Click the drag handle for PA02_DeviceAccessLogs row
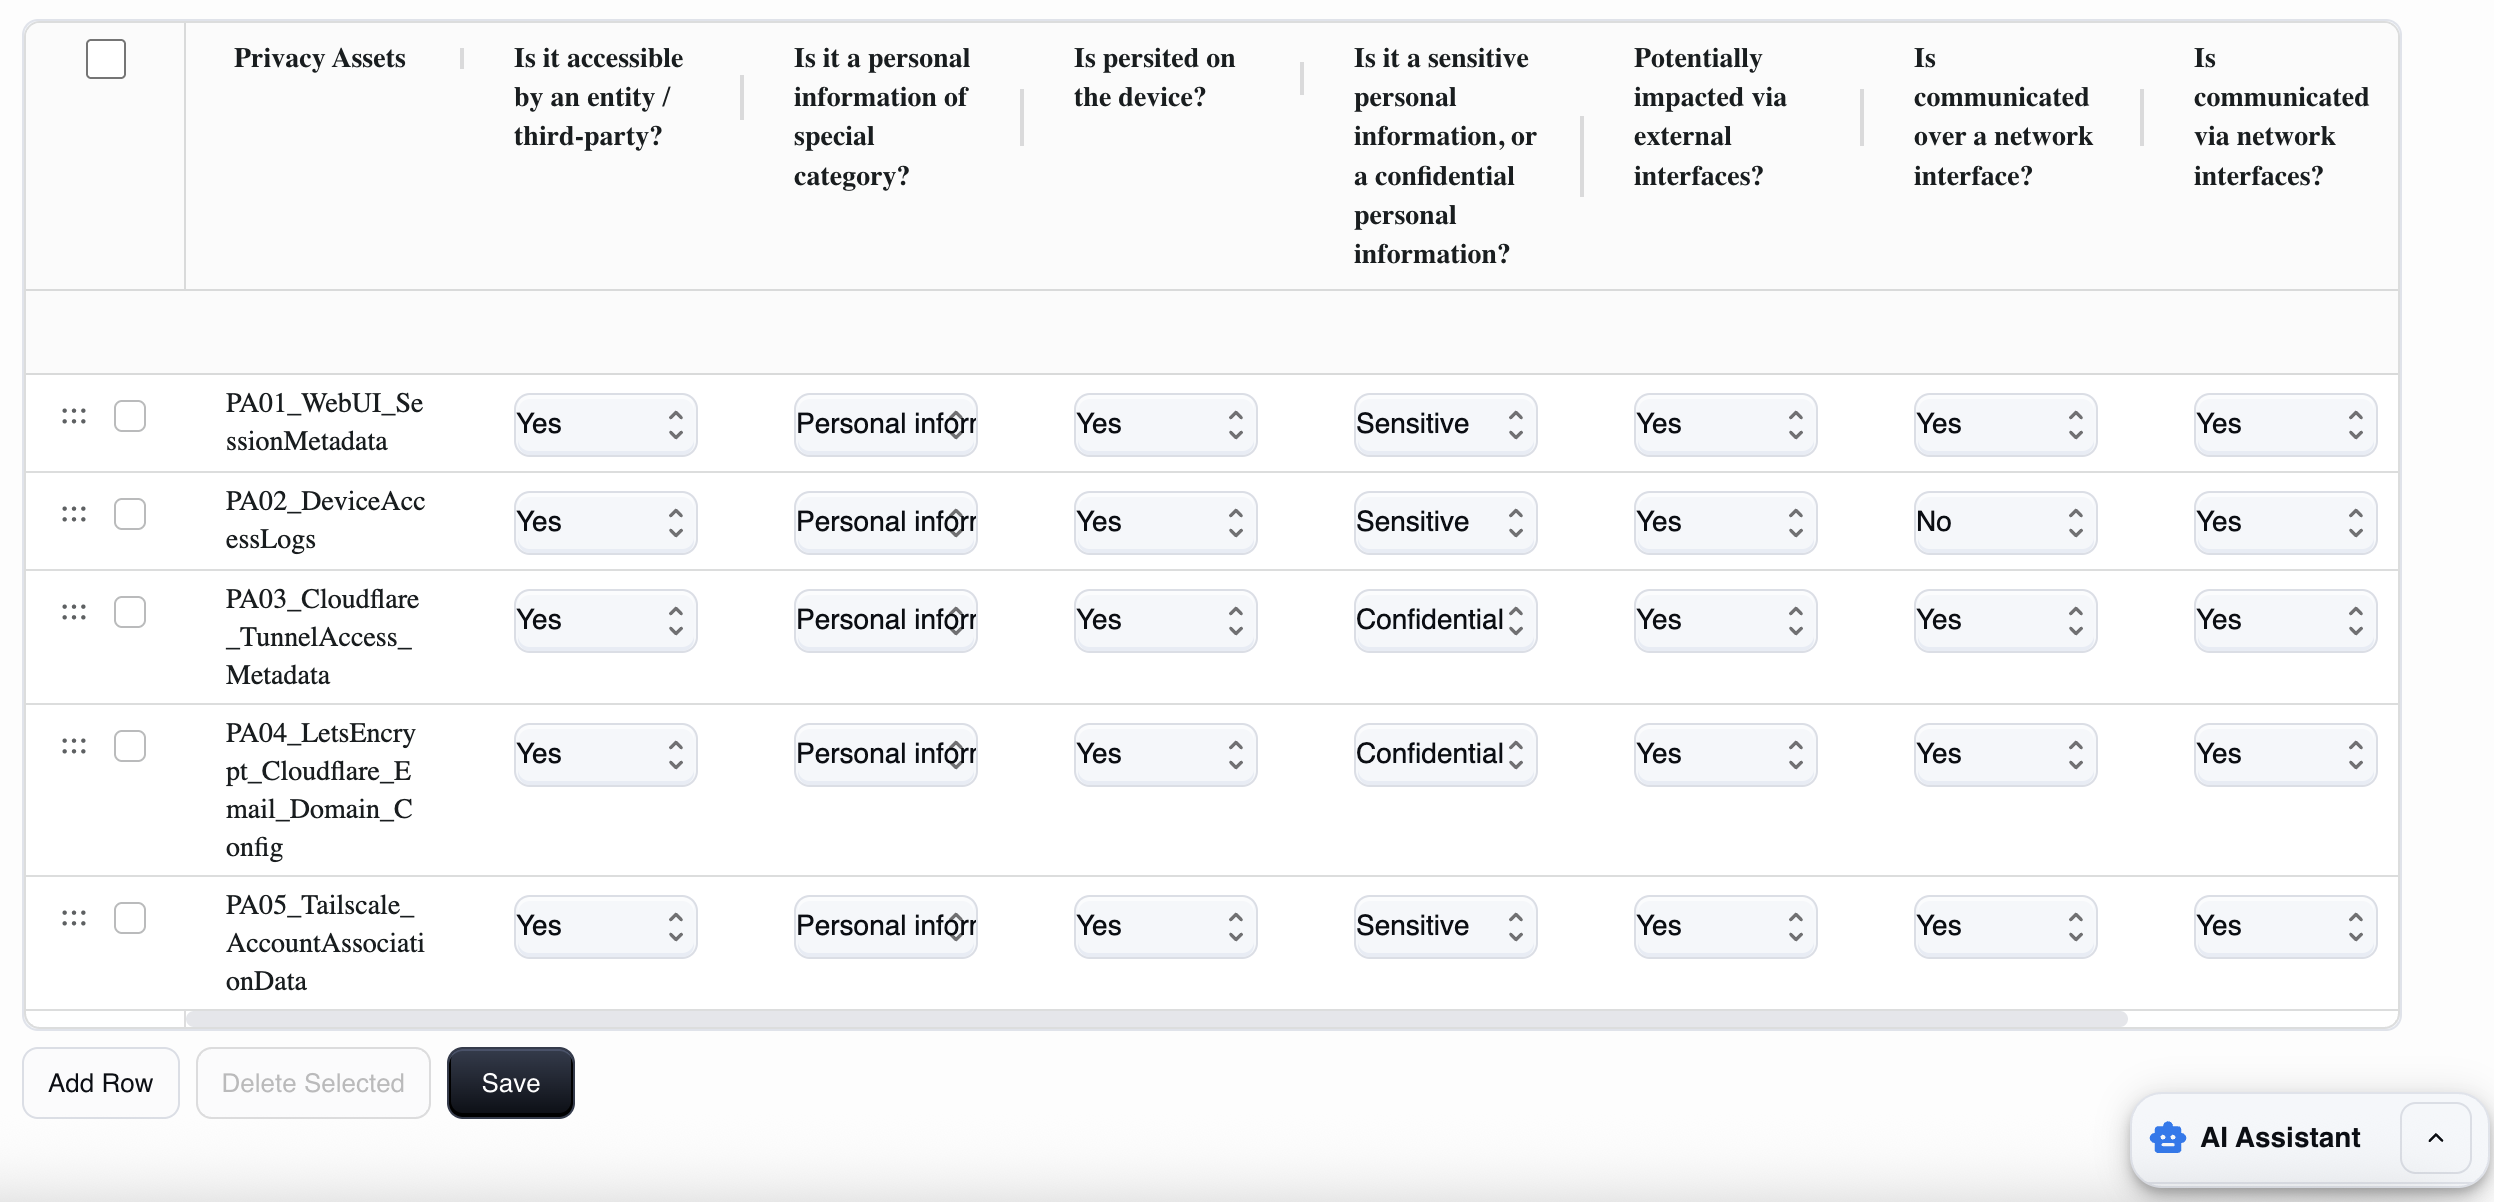The image size is (2494, 1202). click(73, 514)
